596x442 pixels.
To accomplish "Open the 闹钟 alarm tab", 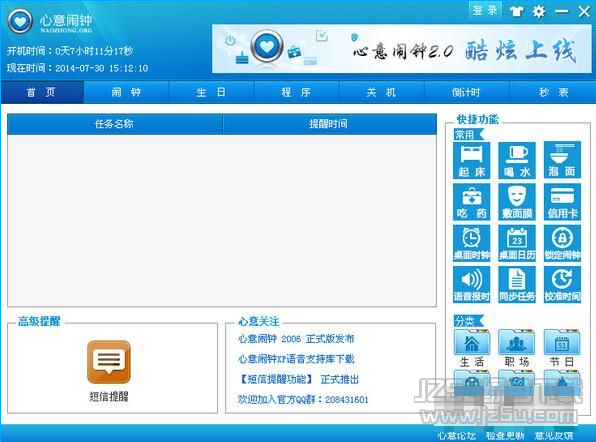I will pyautogui.click(x=126, y=92).
